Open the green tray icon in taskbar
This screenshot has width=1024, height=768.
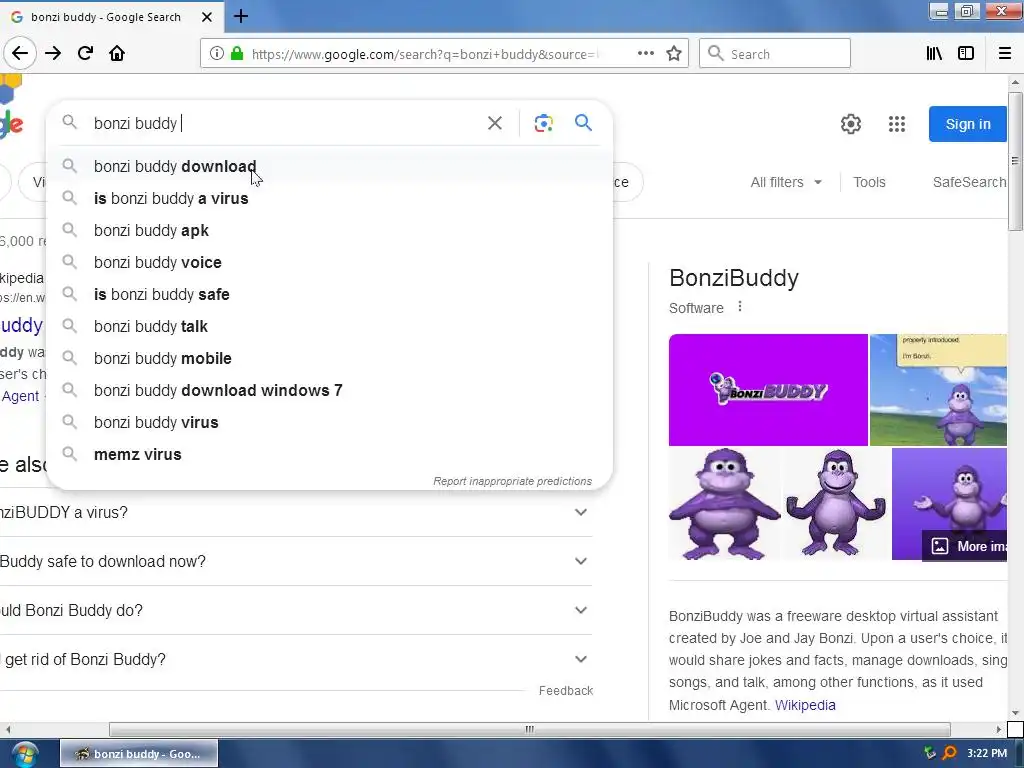930,753
